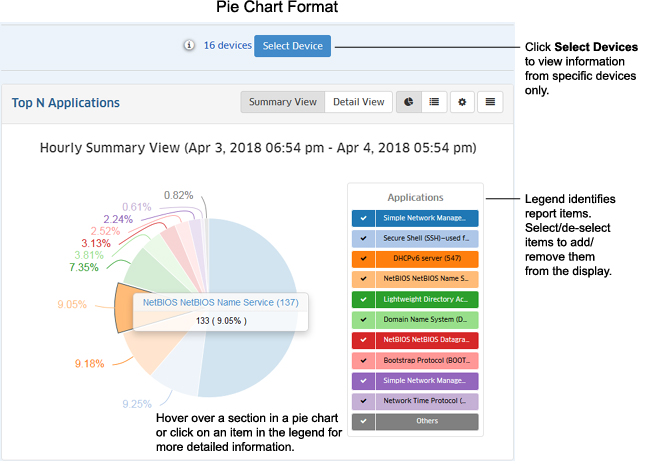Click the Top N Applications panel title

pos(66,103)
